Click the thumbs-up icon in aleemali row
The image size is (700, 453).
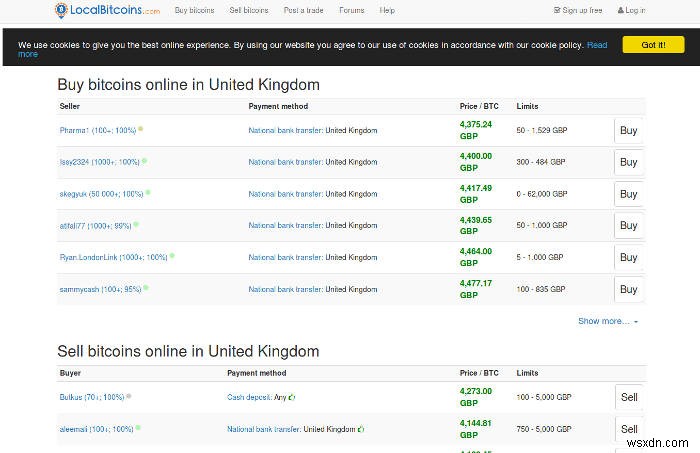click(x=361, y=429)
